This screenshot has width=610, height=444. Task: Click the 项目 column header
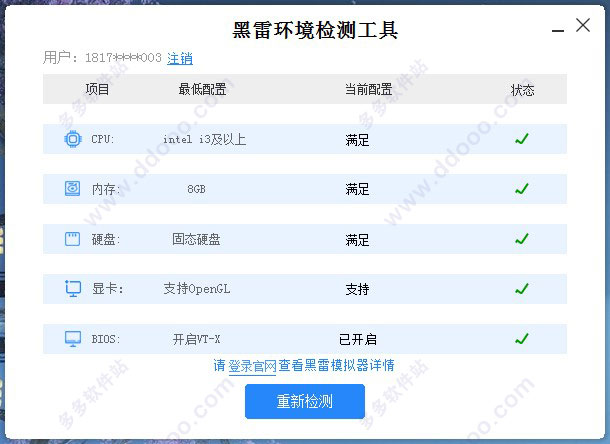pyautogui.click(x=97, y=89)
